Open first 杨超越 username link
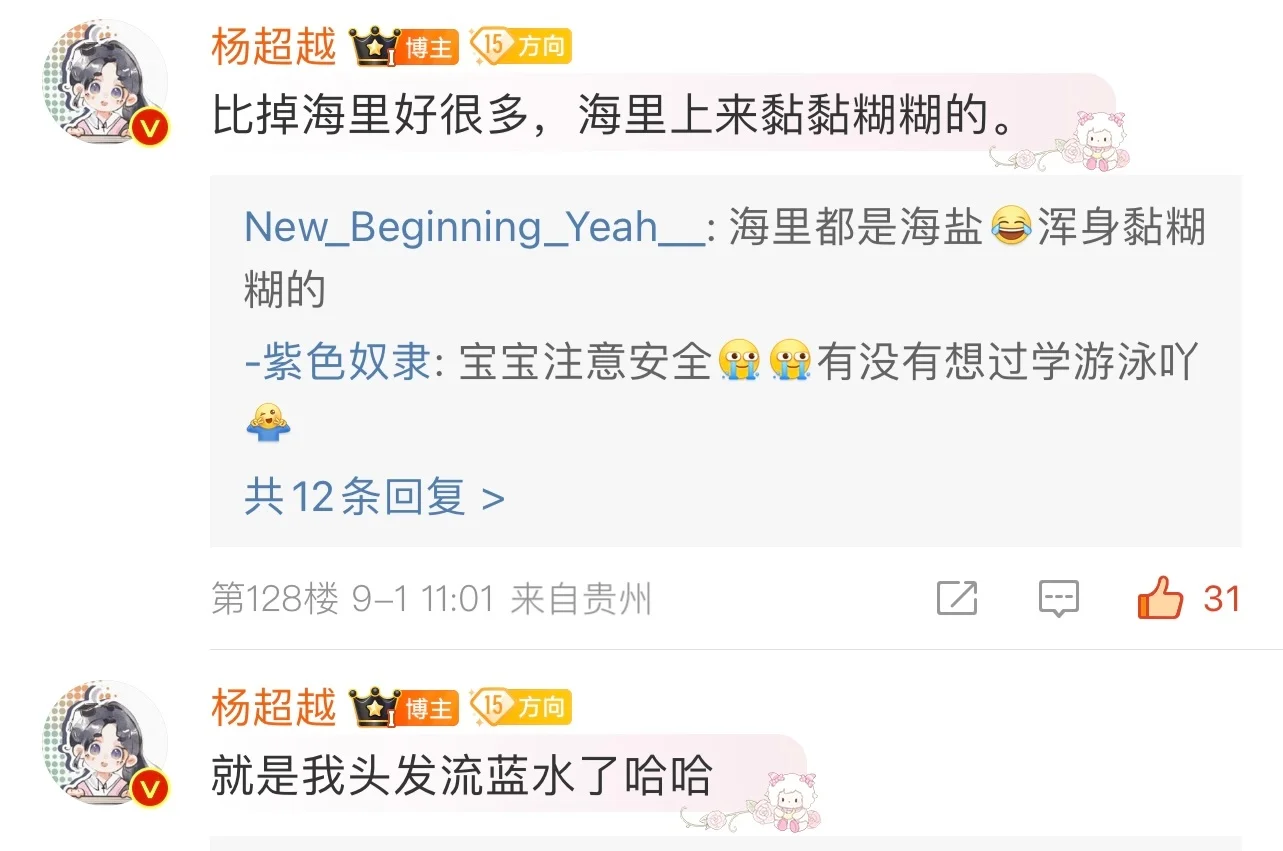This screenshot has width=1283, height=851. tap(274, 46)
